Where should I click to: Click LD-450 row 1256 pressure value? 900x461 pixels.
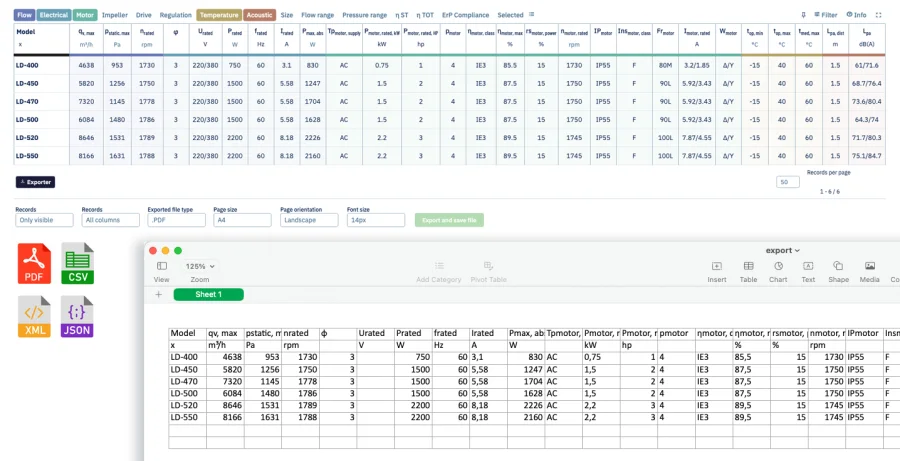pyautogui.click(x=117, y=83)
